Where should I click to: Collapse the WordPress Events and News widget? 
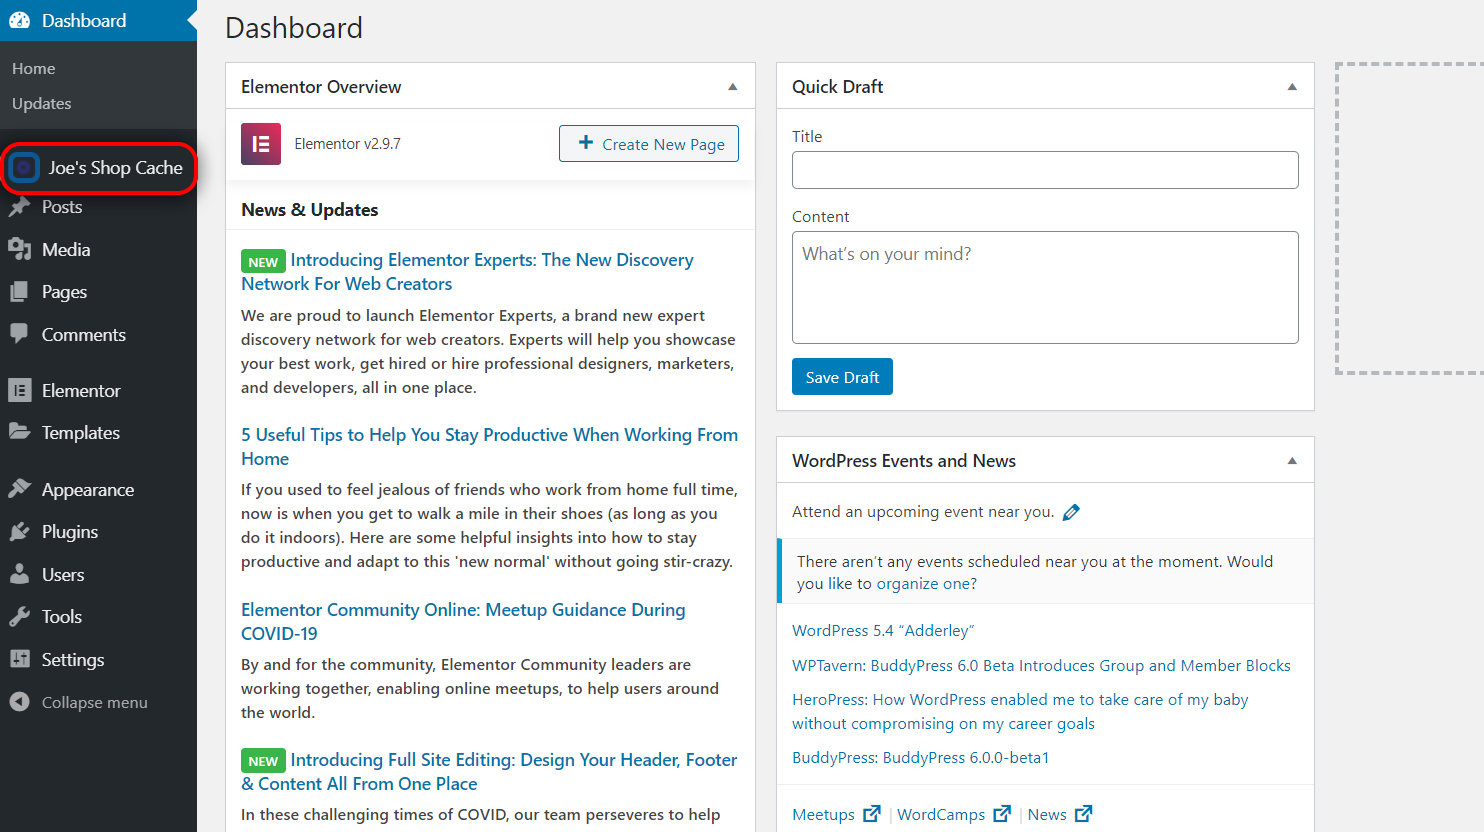[x=1292, y=461]
